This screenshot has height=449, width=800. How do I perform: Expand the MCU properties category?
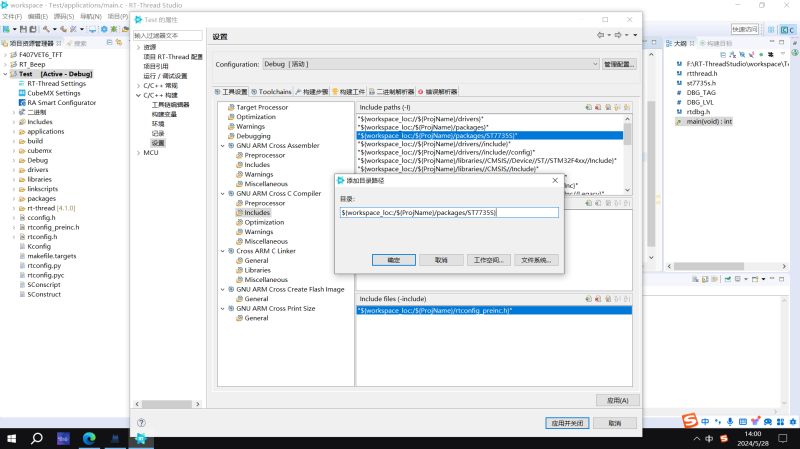pos(138,153)
